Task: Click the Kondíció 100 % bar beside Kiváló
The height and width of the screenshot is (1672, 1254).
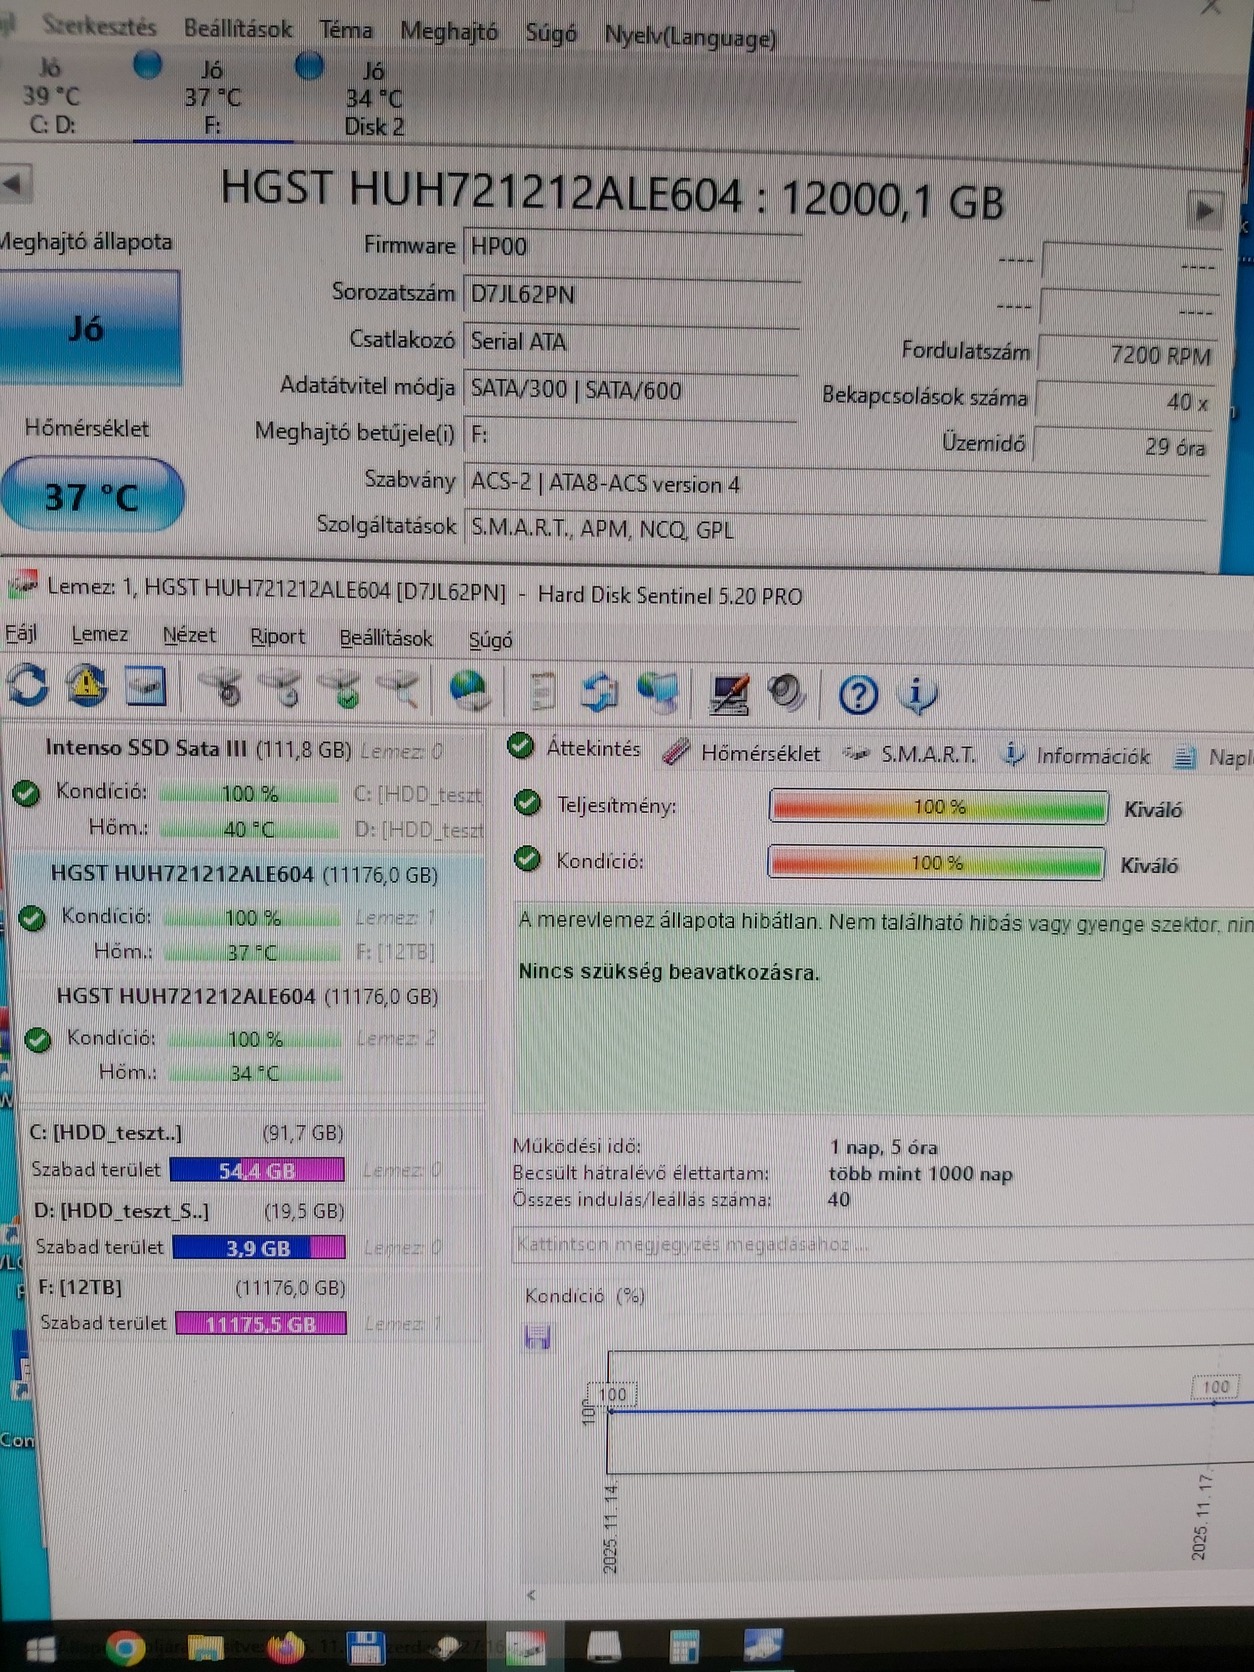Action: click(936, 863)
